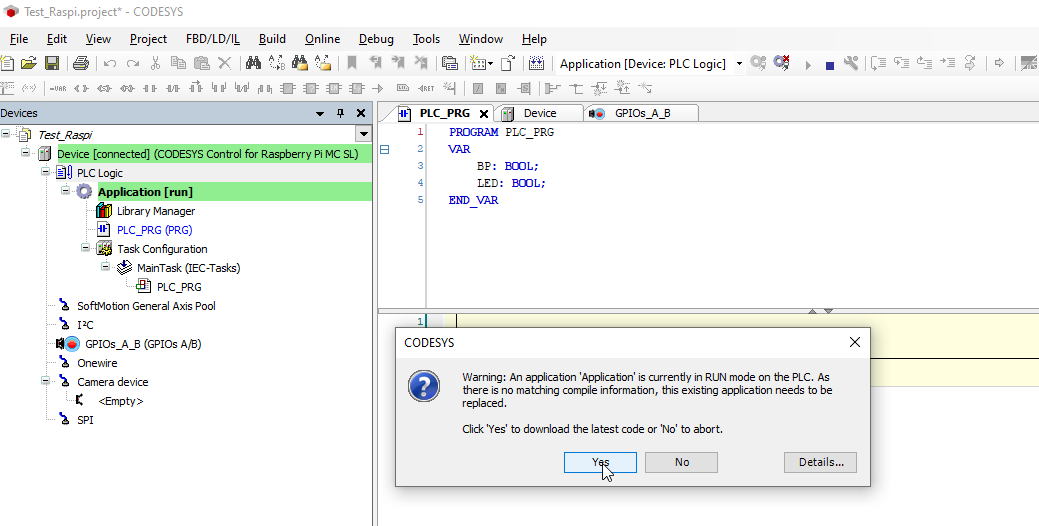The image size is (1039, 526).
Task: Click the Cut scissors icon
Action: click(x=155, y=64)
